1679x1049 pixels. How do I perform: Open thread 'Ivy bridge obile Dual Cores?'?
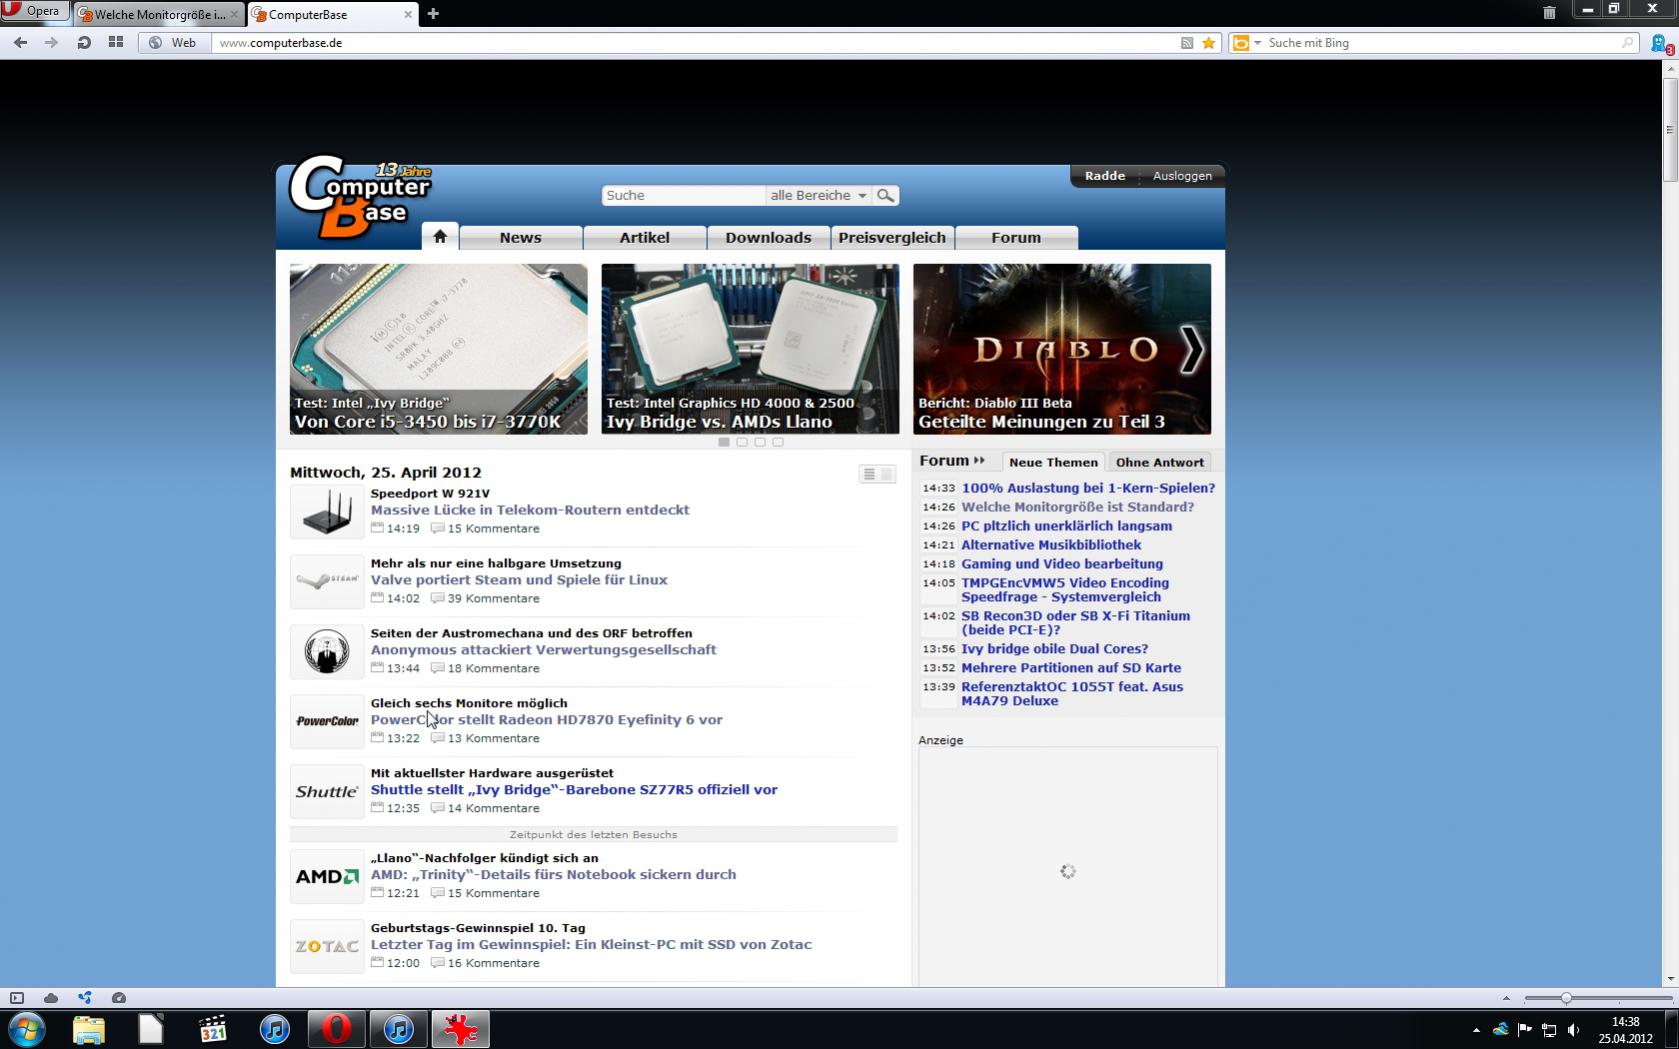(1055, 649)
